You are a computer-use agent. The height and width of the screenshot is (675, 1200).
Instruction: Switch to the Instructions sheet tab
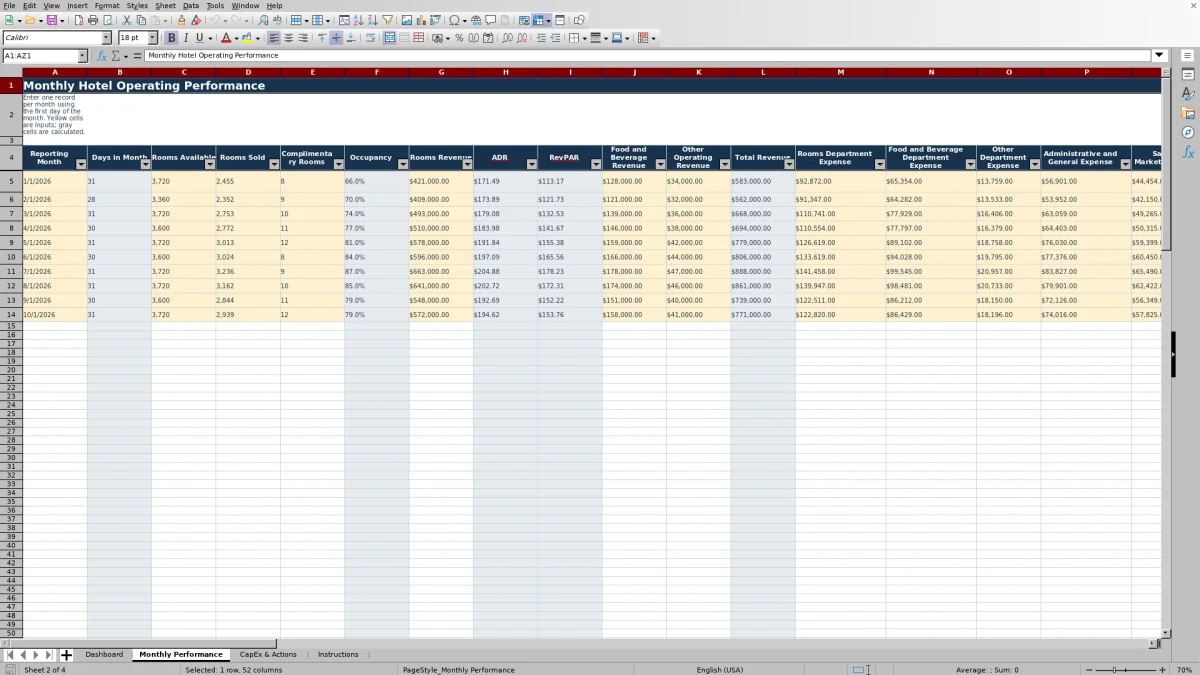coord(338,655)
